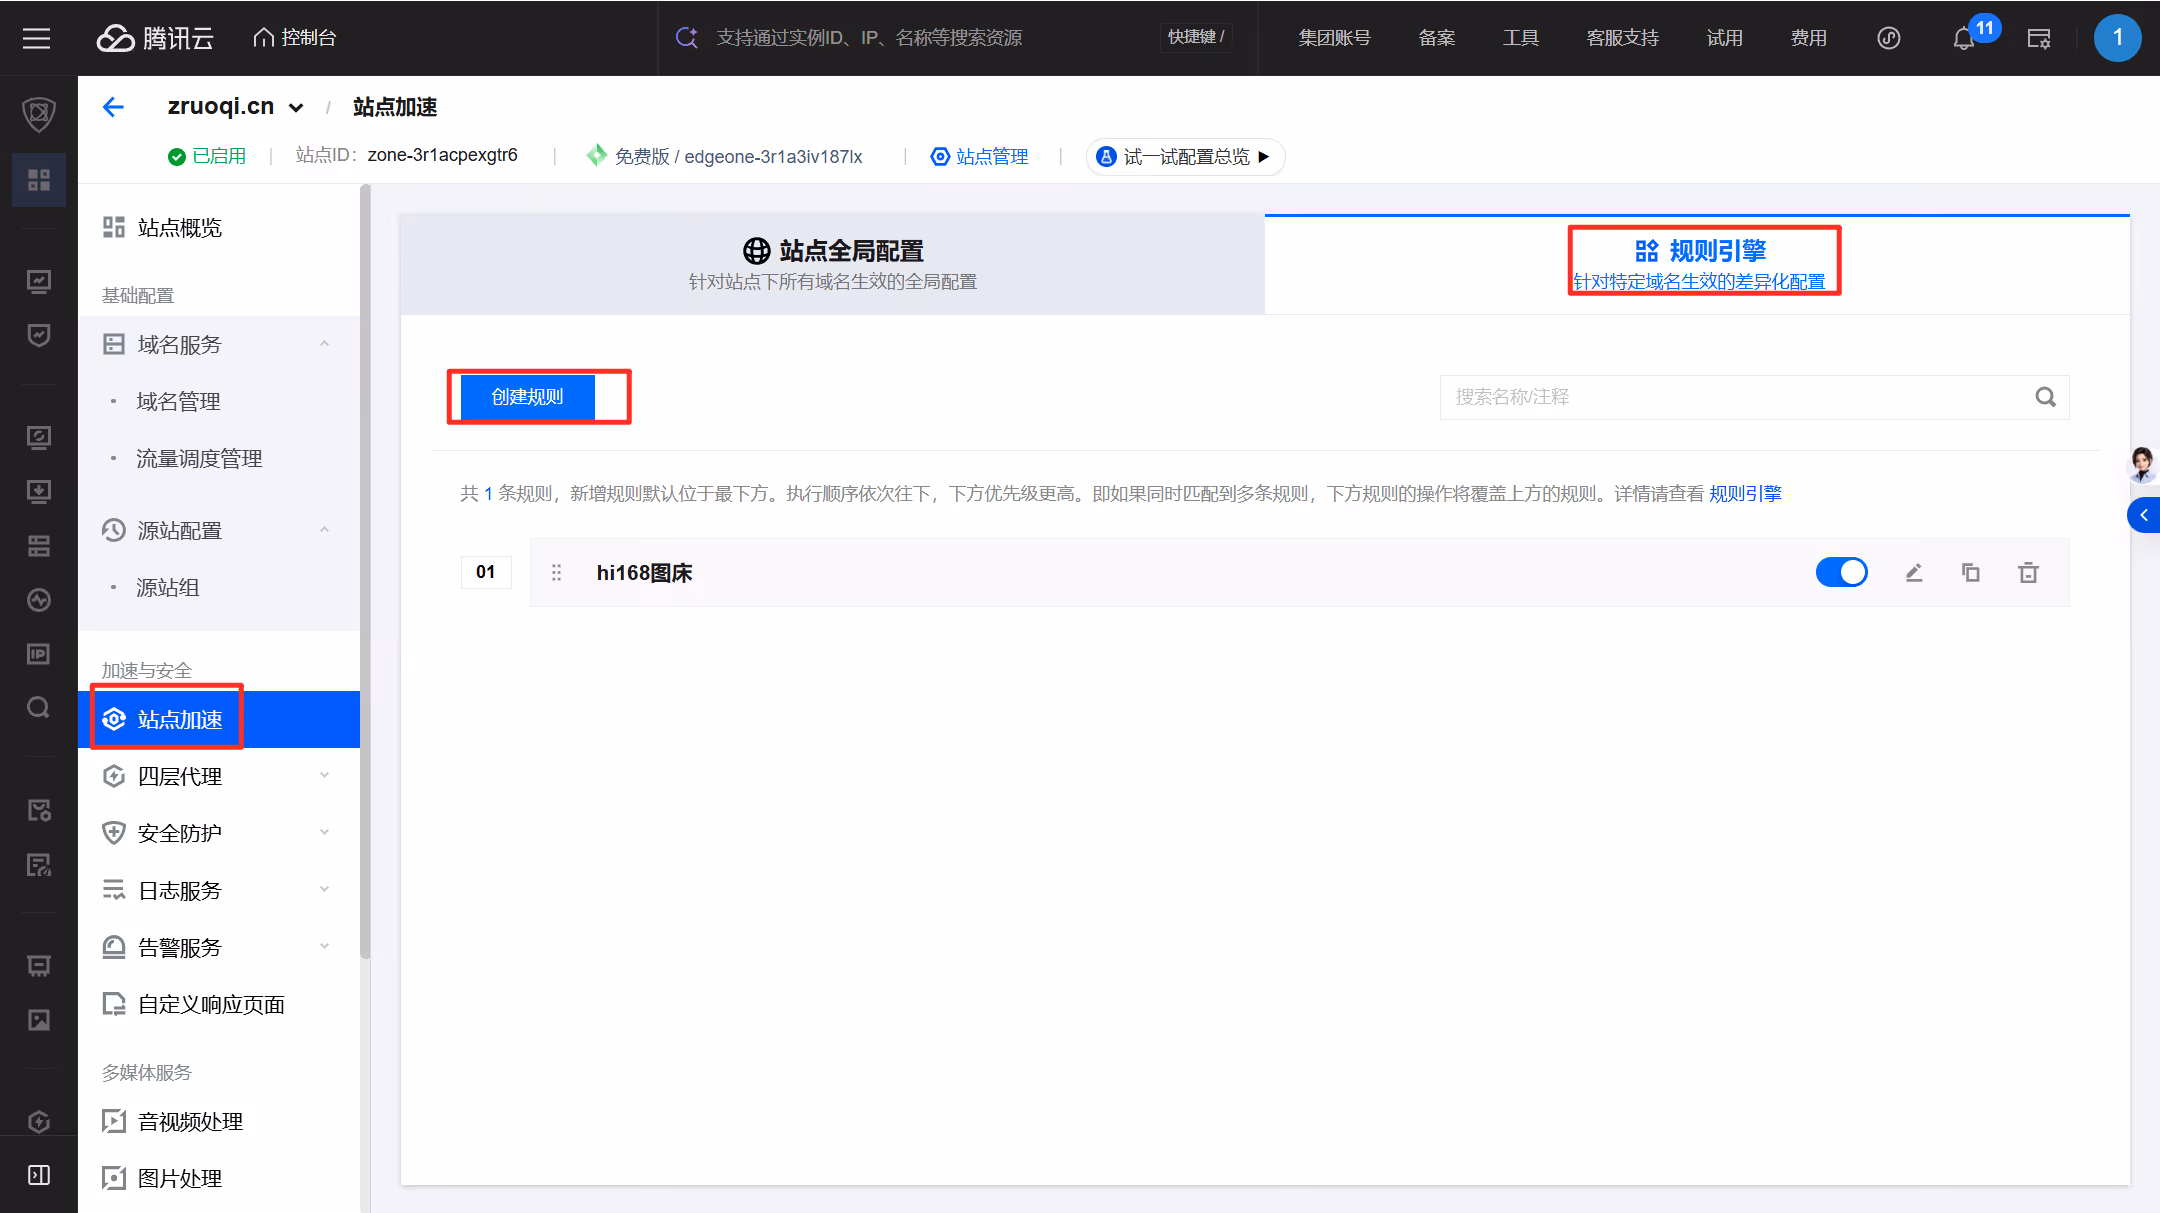Image resolution: width=2160 pixels, height=1213 pixels.
Task: Click the 创建规则 button
Action: pyautogui.click(x=528, y=397)
